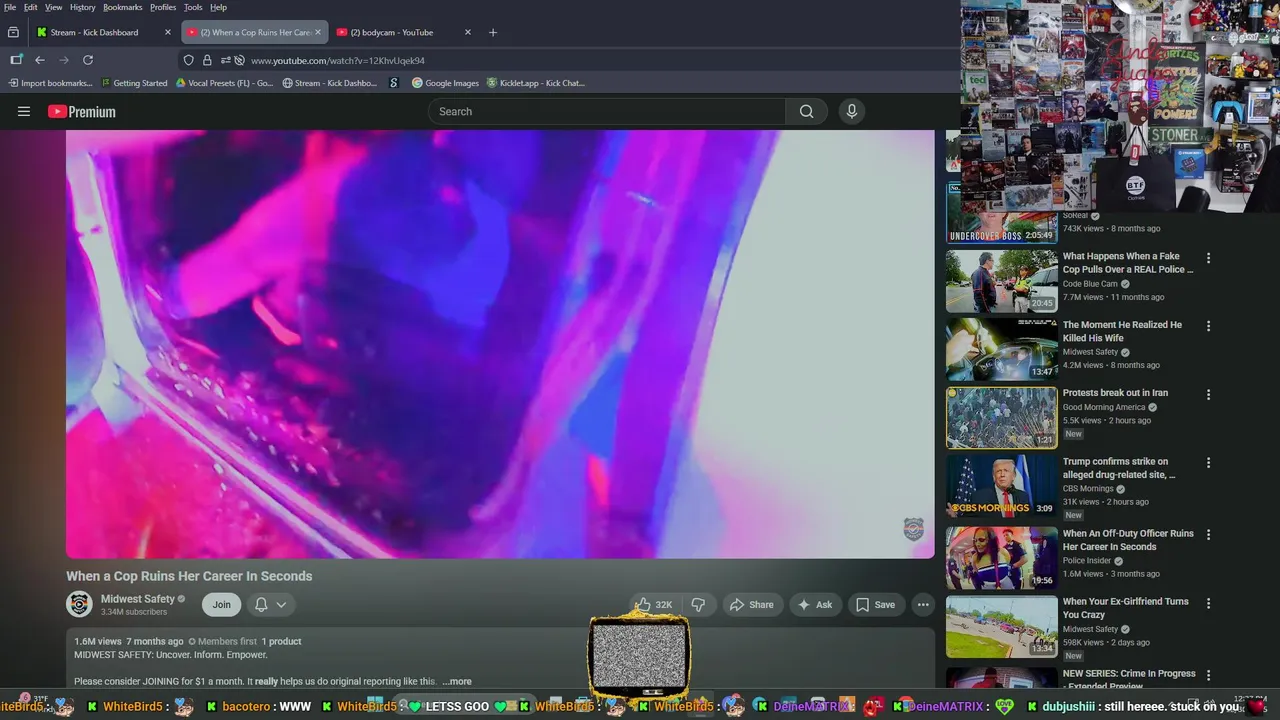This screenshot has height=720, width=1280.
Task: Open Protests break out in Iran thumbnail
Action: click(x=1002, y=418)
